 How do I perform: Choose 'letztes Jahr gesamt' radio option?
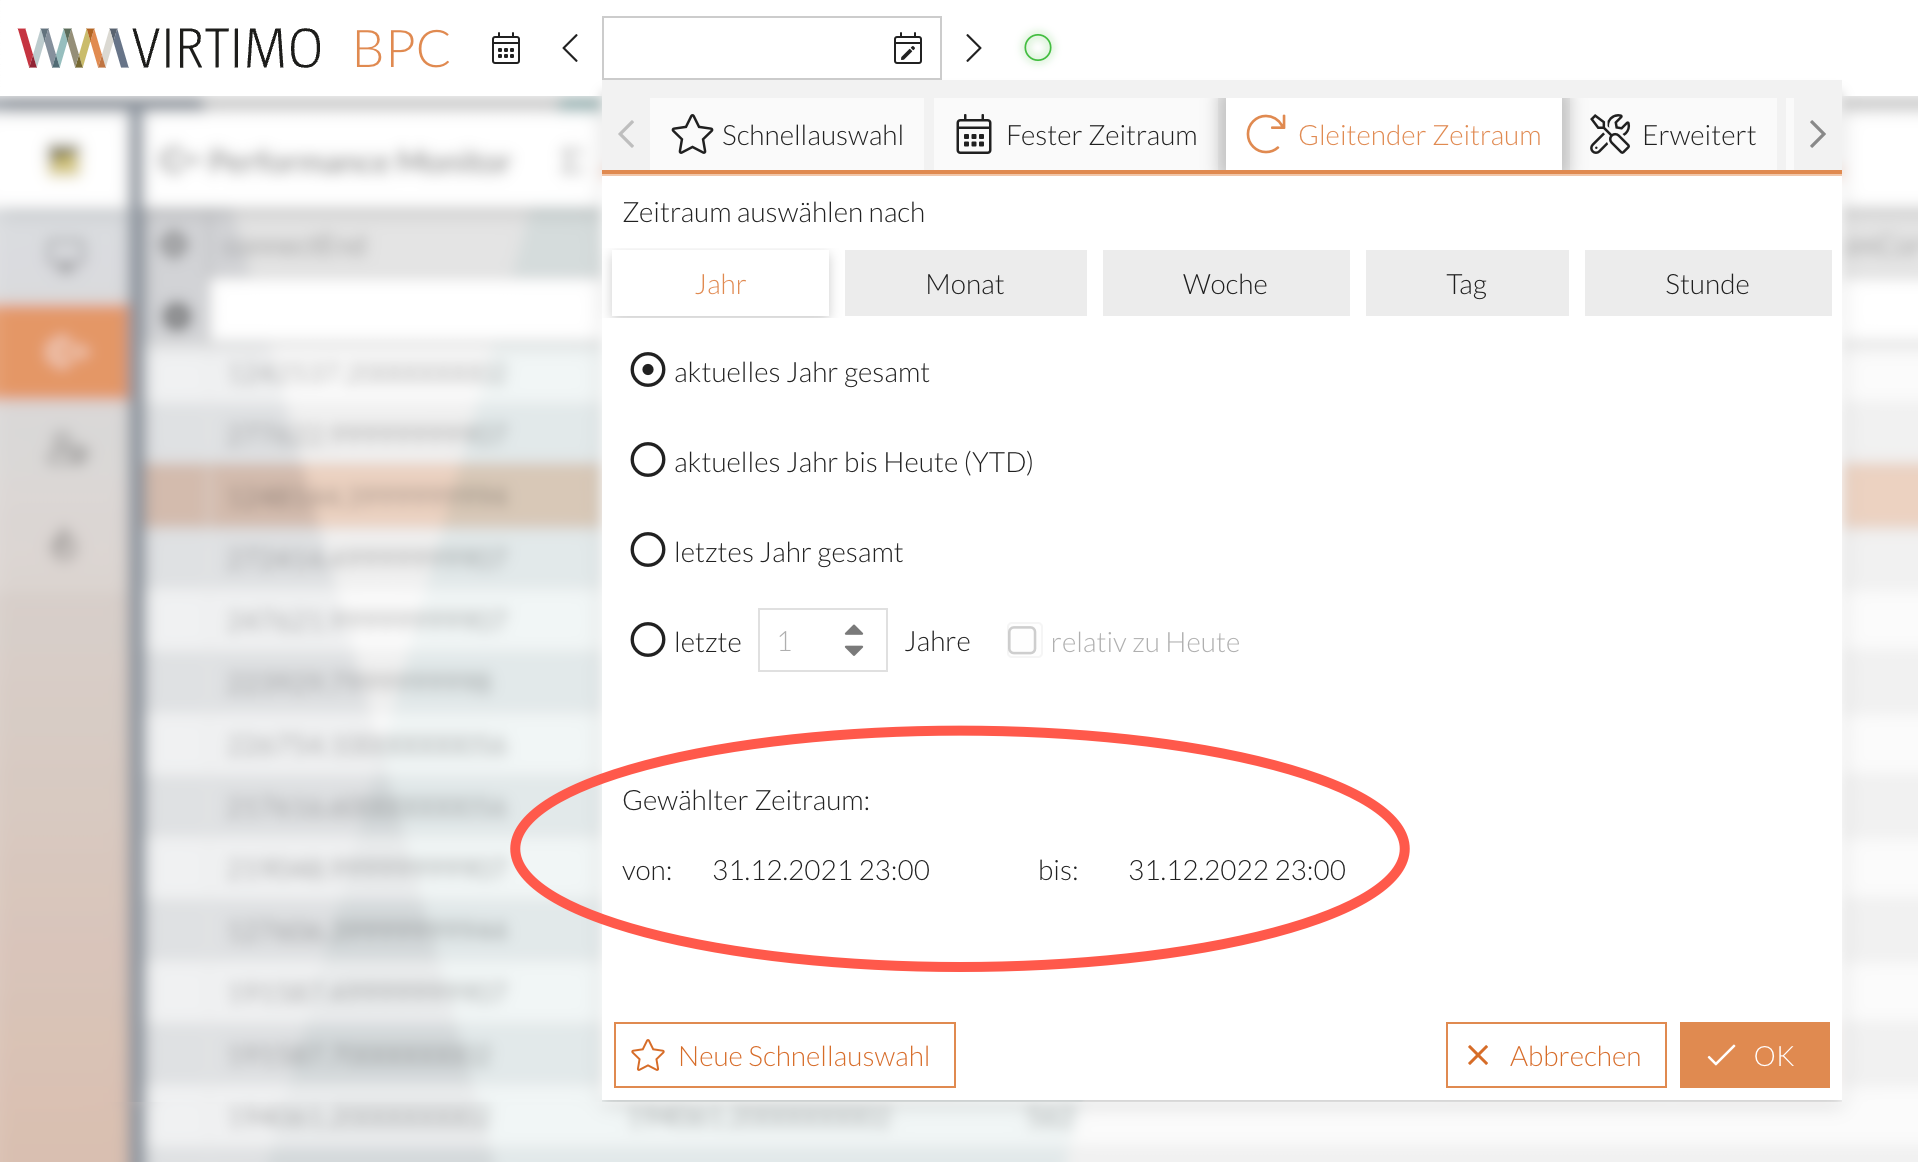648,551
